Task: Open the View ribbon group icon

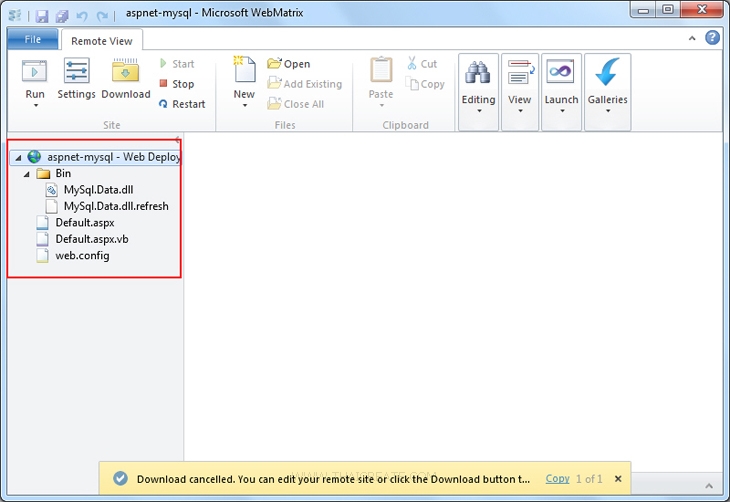Action: click(x=520, y=72)
